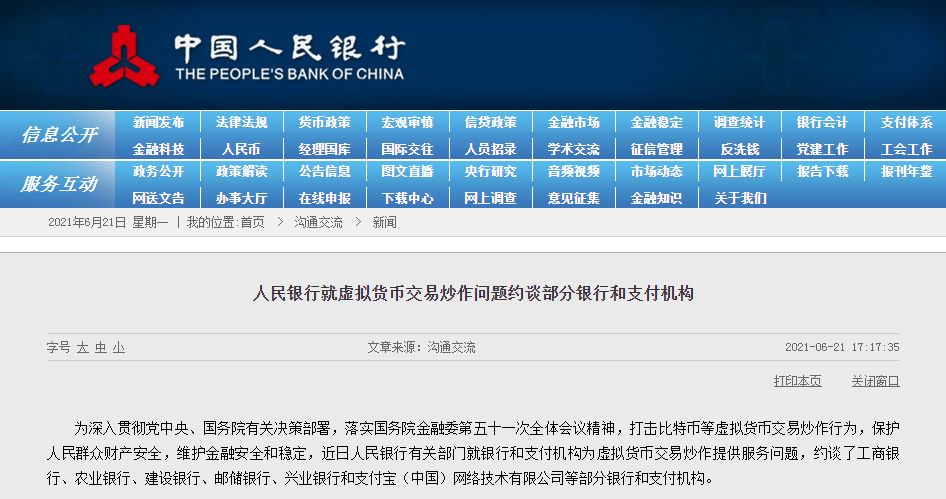The height and width of the screenshot is (499, 946).
Task: Select 音频视频 menu item
Action: click(574, 171)
